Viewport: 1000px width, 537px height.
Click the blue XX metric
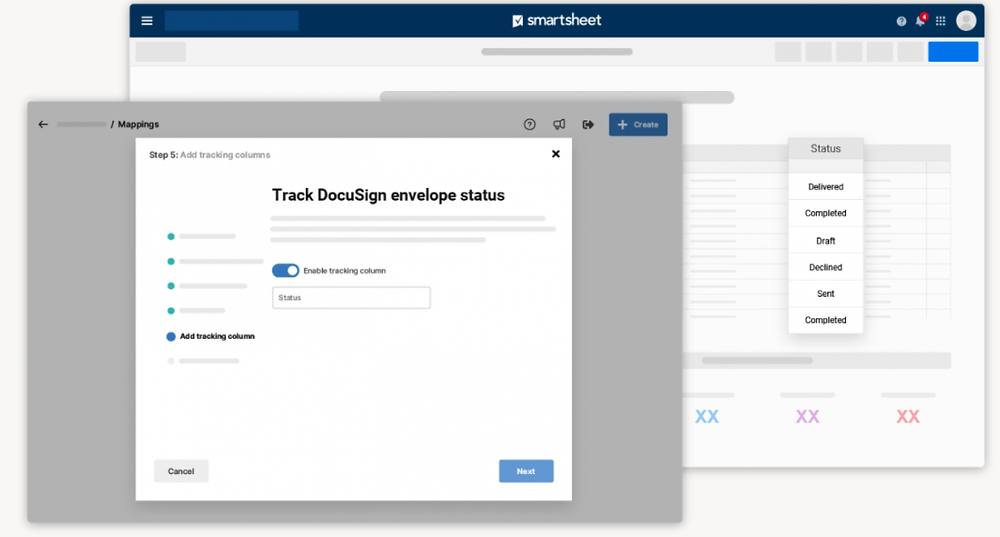707,416
